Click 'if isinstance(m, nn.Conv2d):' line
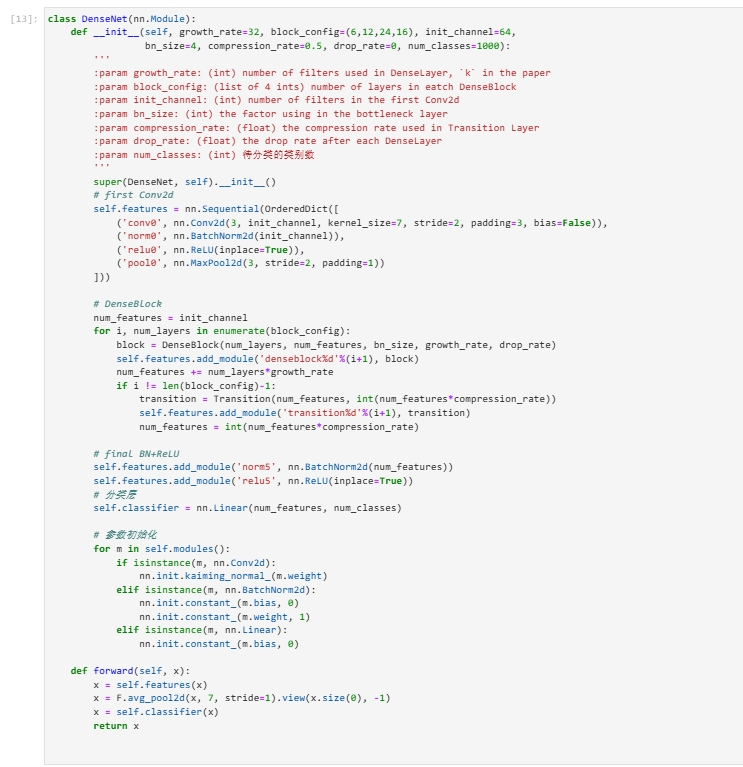The image size is (743, 767). point(196,563)
